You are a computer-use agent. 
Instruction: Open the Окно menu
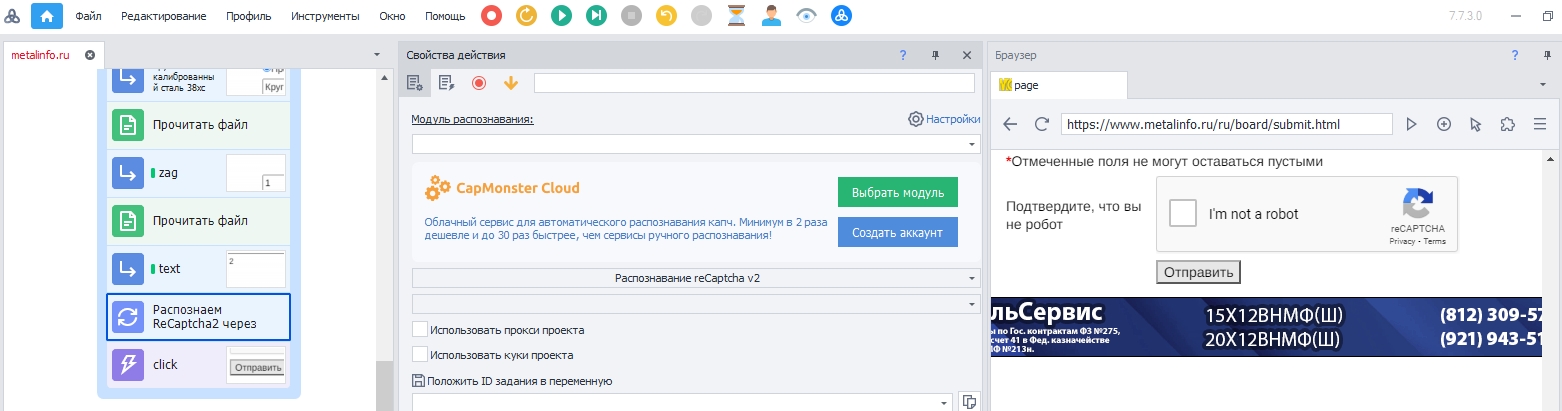pyautogui.click(x=393, y=16)
